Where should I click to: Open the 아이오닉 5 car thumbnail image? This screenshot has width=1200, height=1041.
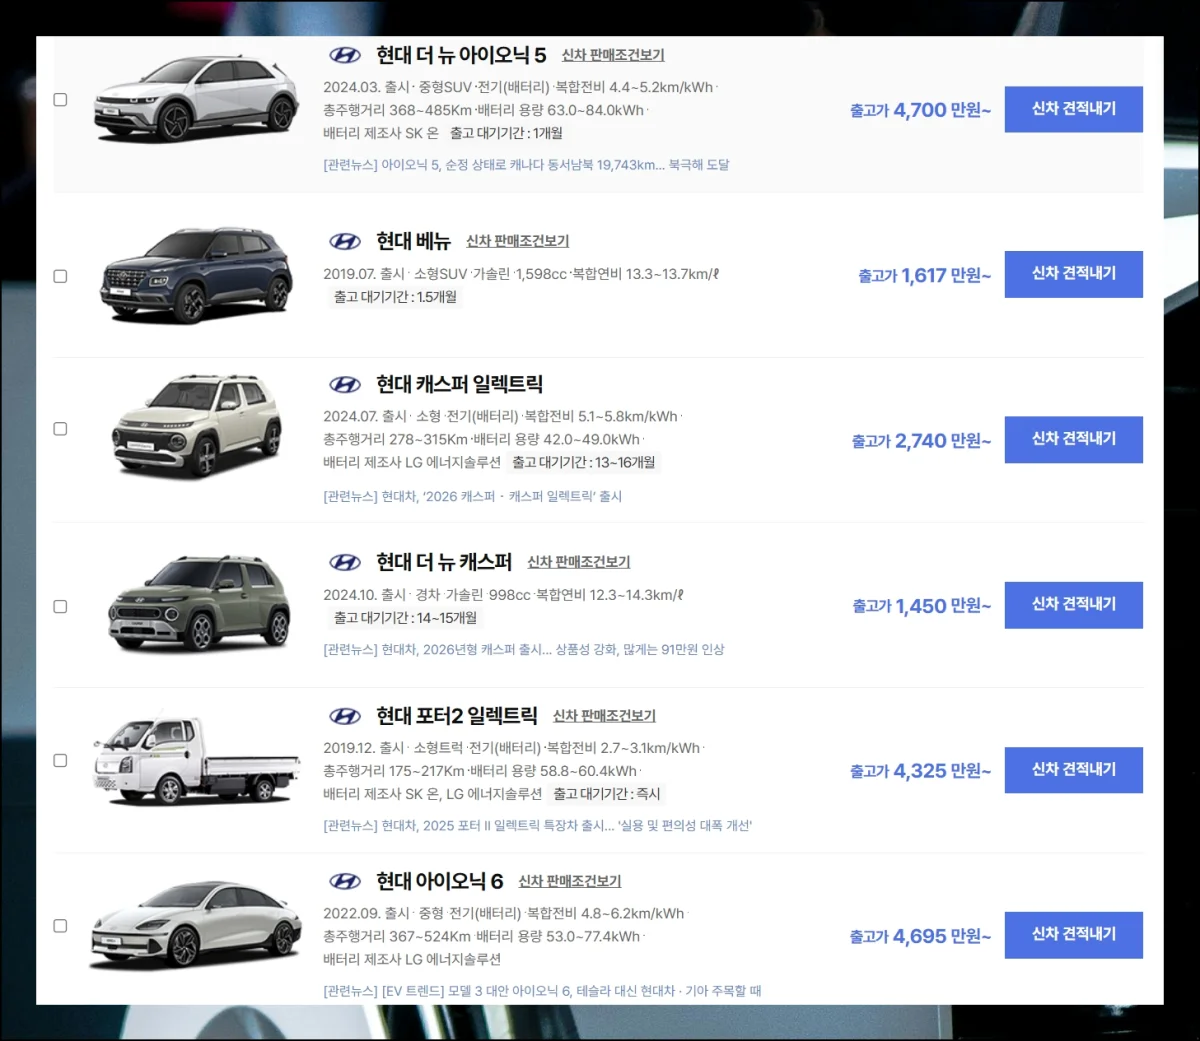click(x=196, y=99)
